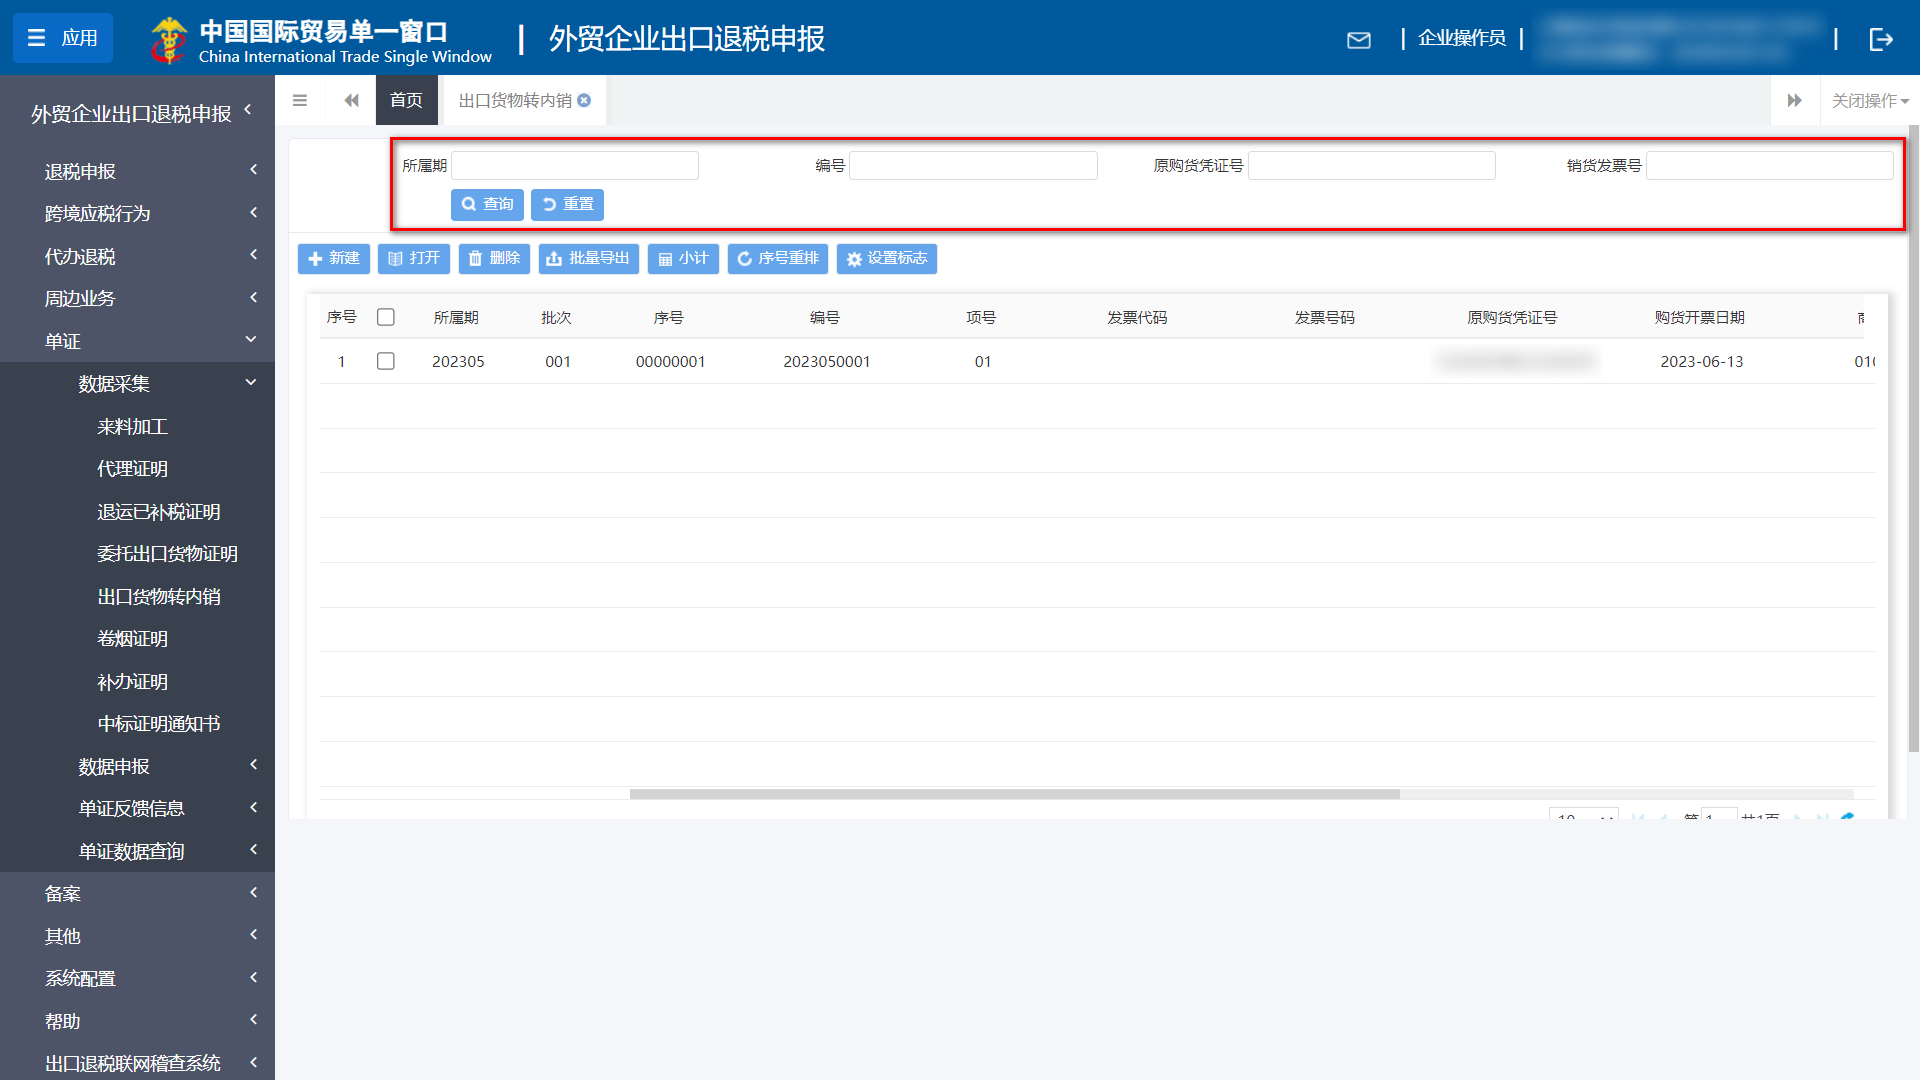Image resolution: width=1920 pixels, height=1080 pixels.
Task: Check the checkbox for row 1
Action: click(x=386, y=361)
